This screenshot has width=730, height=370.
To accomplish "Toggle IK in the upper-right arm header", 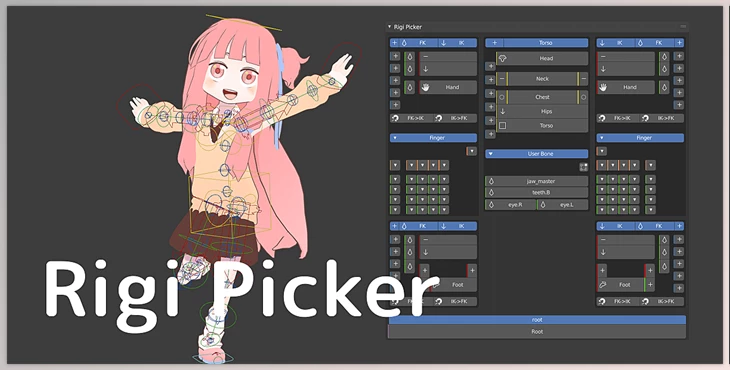I will (616, 43).
